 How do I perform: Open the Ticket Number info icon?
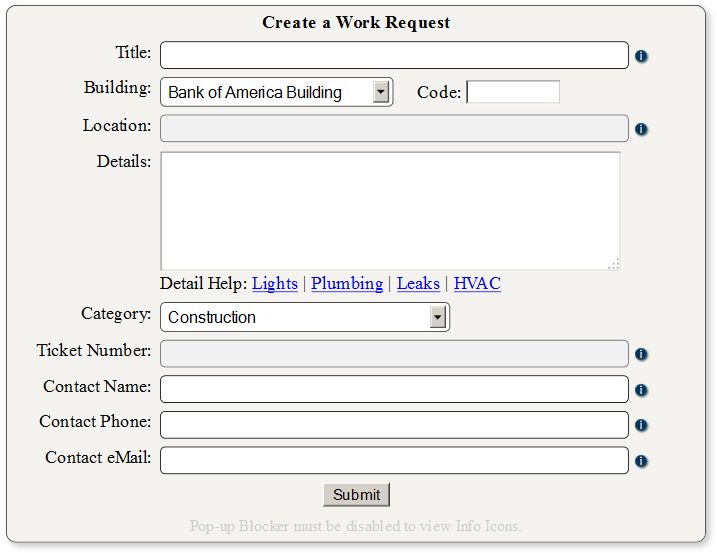pyautogui.click(x=641, y=354)
